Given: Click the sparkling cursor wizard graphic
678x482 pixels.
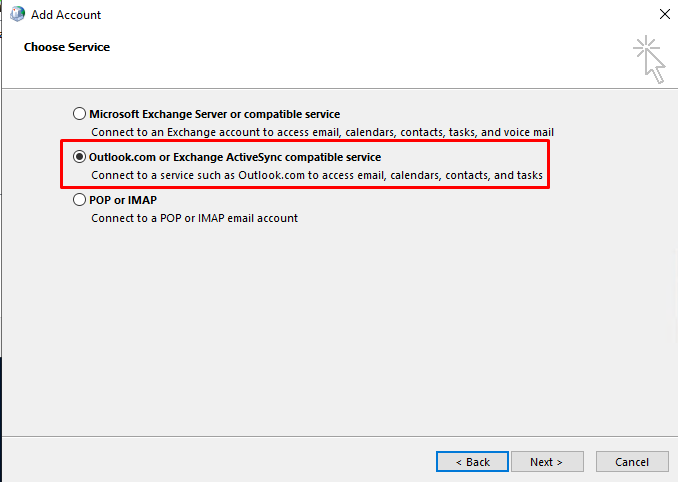Looking at the screenshot, I should [649, 59].
